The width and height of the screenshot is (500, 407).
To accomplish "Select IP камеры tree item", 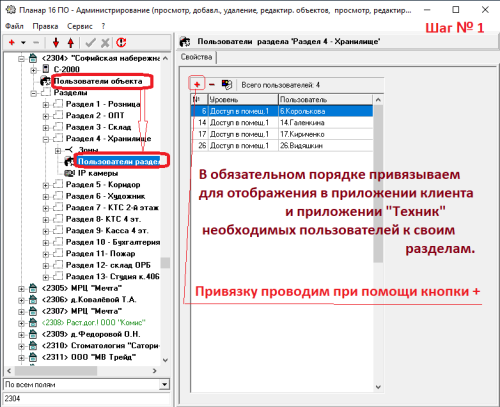I will (x=98, y=173).
